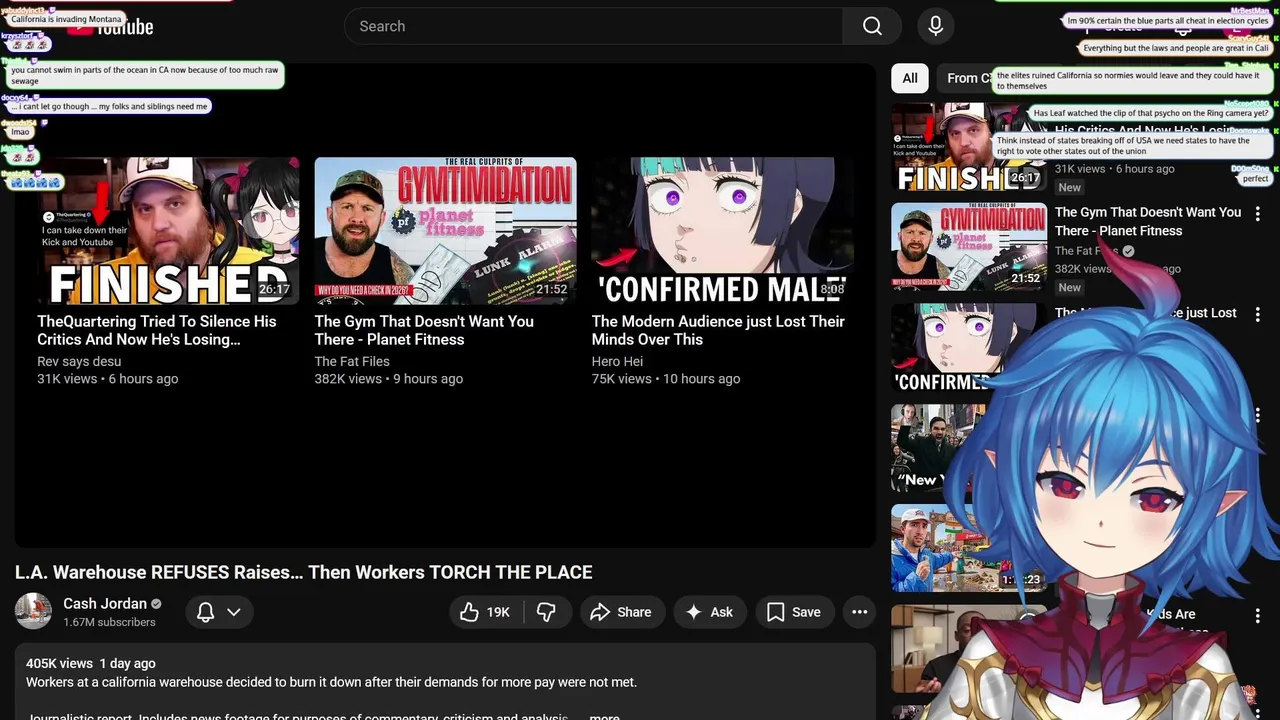This screenshot has width=1280, height=720.
Task: Click the Ask sparkle button
Action: click(710, 612)
